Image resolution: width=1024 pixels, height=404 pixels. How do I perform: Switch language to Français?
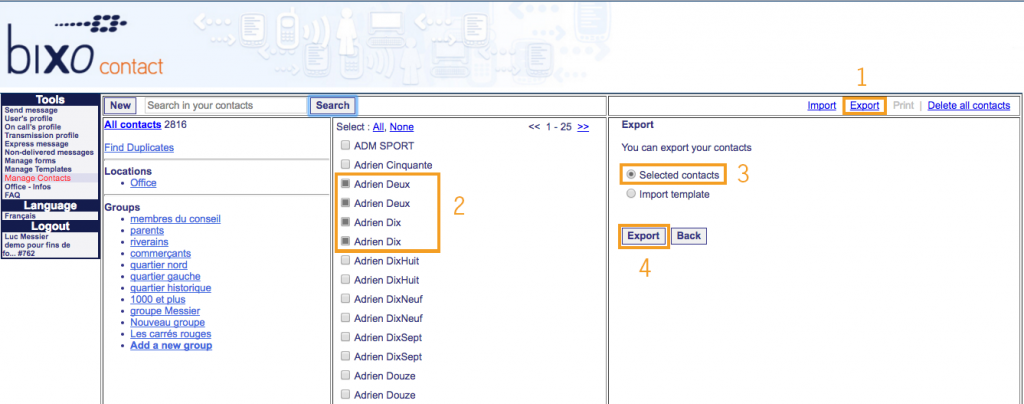[20, 216]
